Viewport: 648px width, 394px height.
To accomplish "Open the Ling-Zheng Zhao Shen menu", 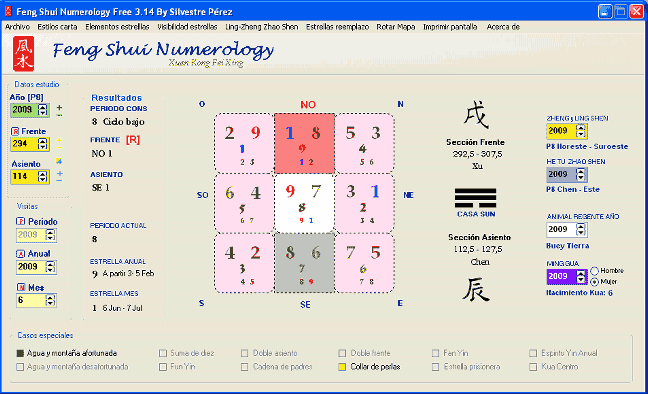I will (262, 27).
